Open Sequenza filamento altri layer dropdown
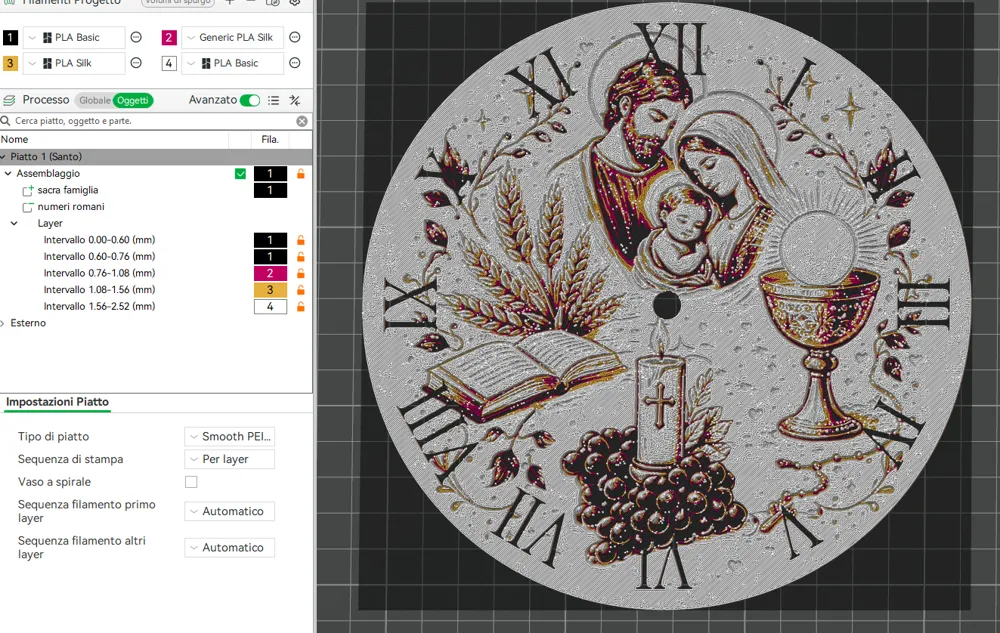 (x=230, y=548)
